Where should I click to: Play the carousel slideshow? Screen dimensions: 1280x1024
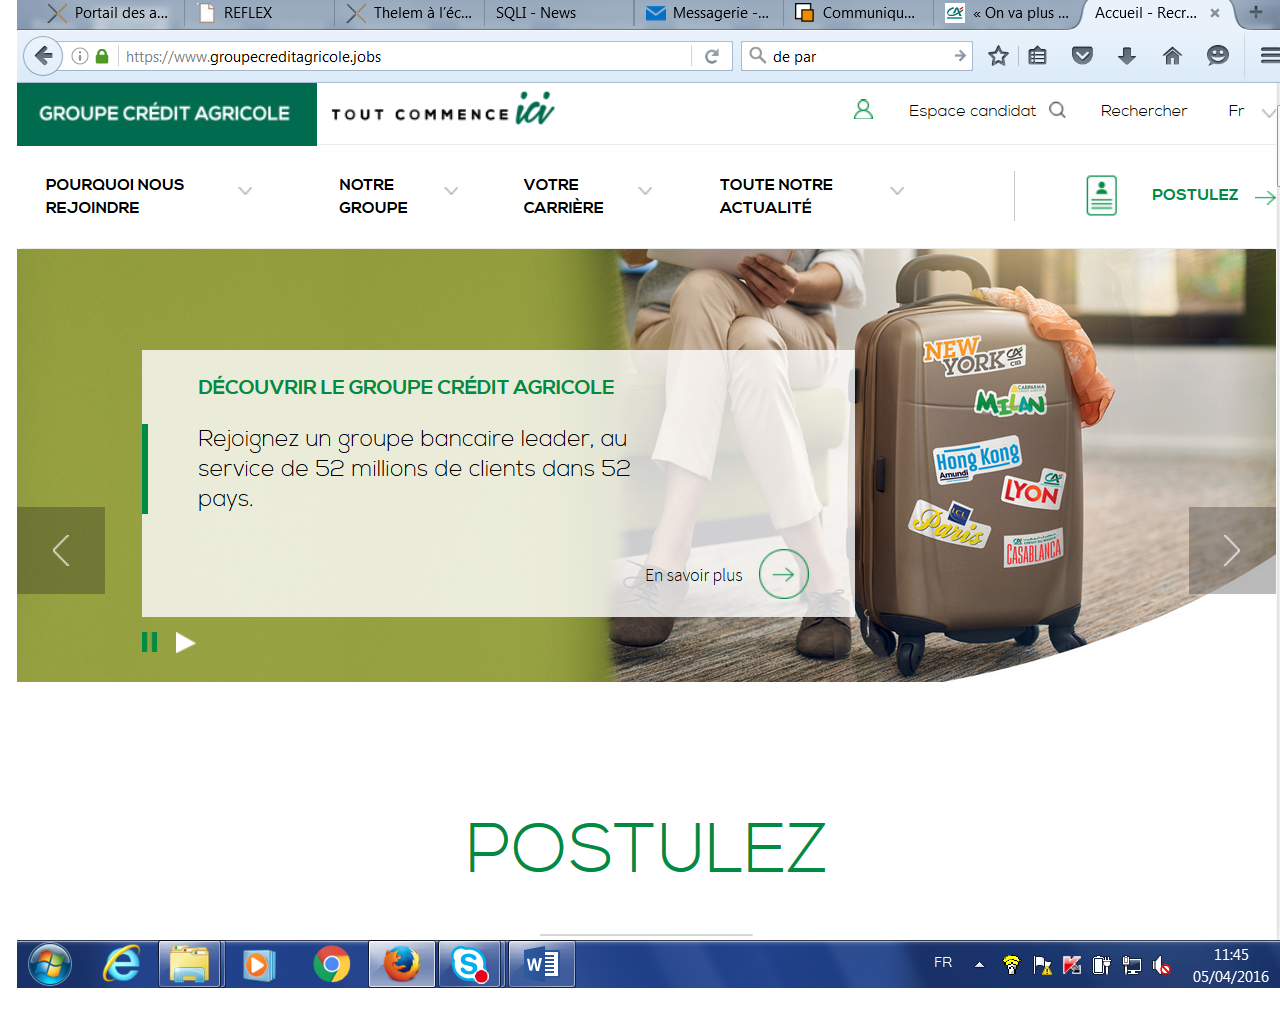point(185,642)
